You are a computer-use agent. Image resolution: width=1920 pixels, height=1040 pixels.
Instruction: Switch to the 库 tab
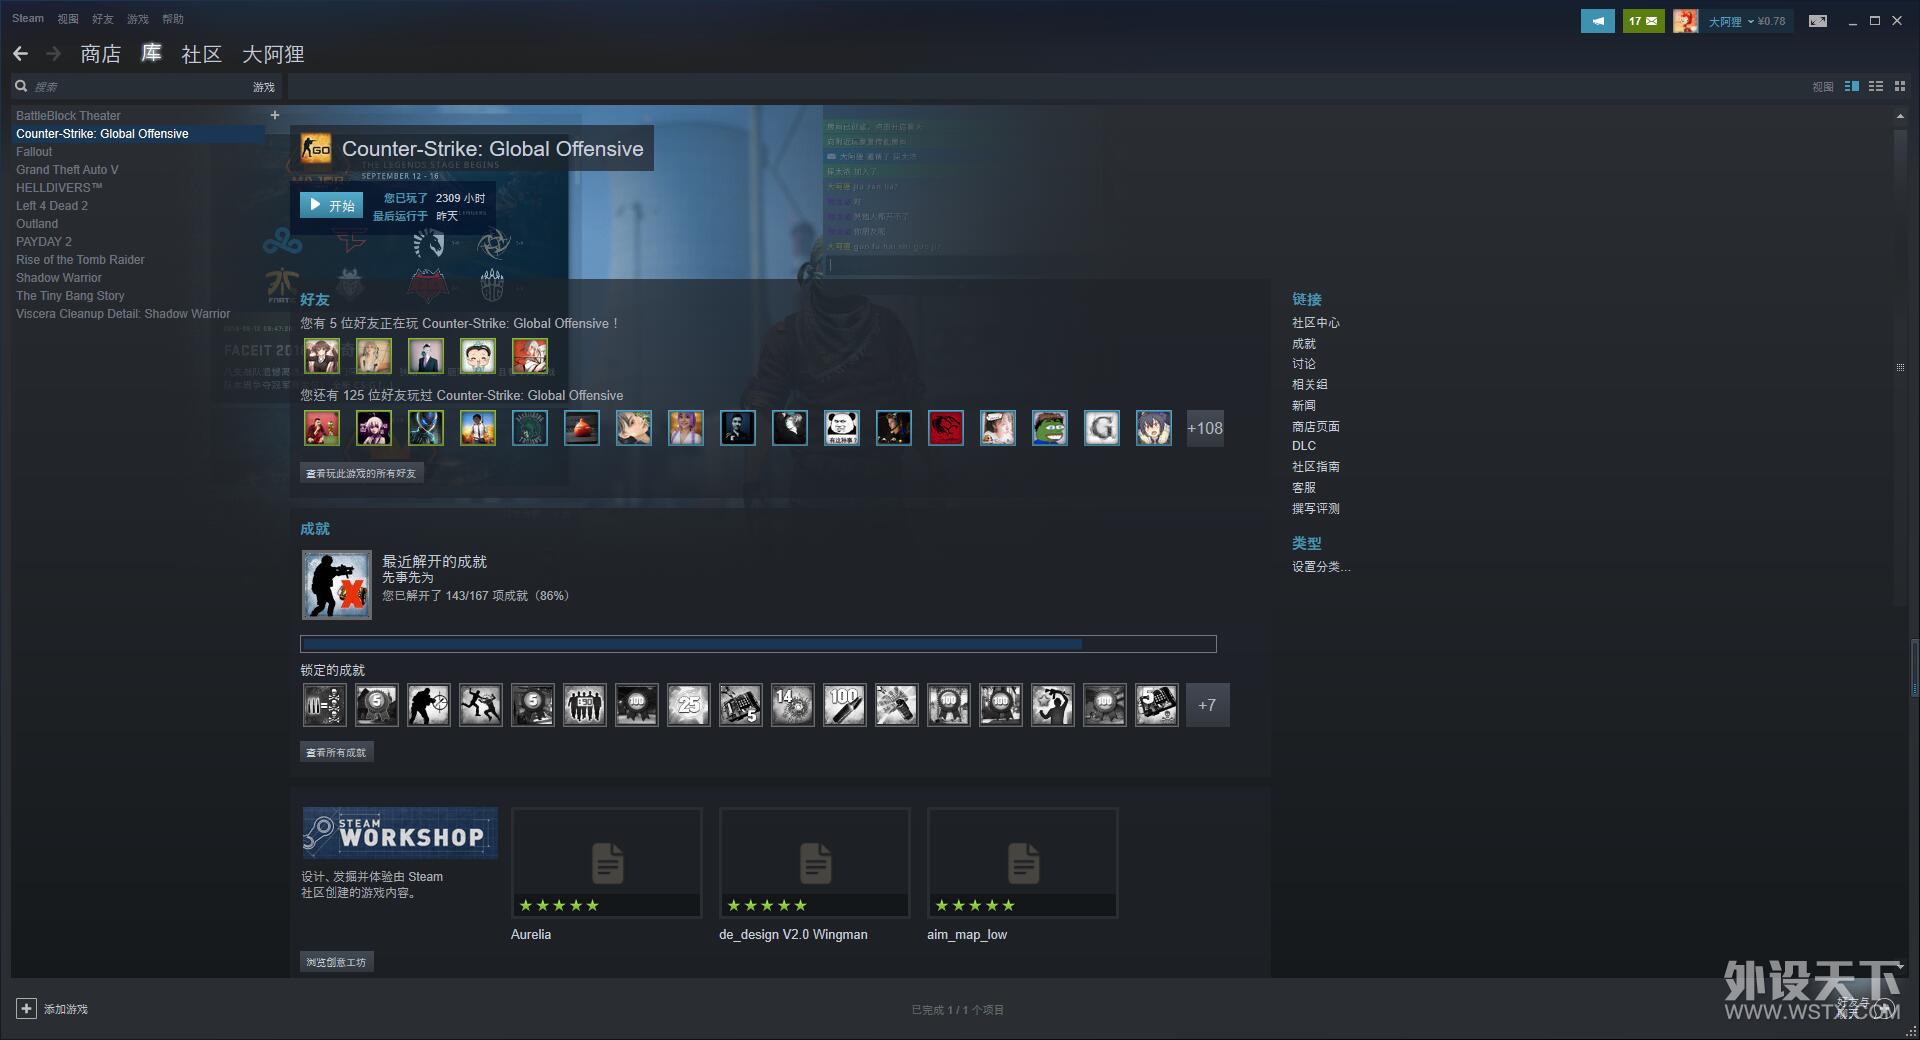(x=151, y=54)
